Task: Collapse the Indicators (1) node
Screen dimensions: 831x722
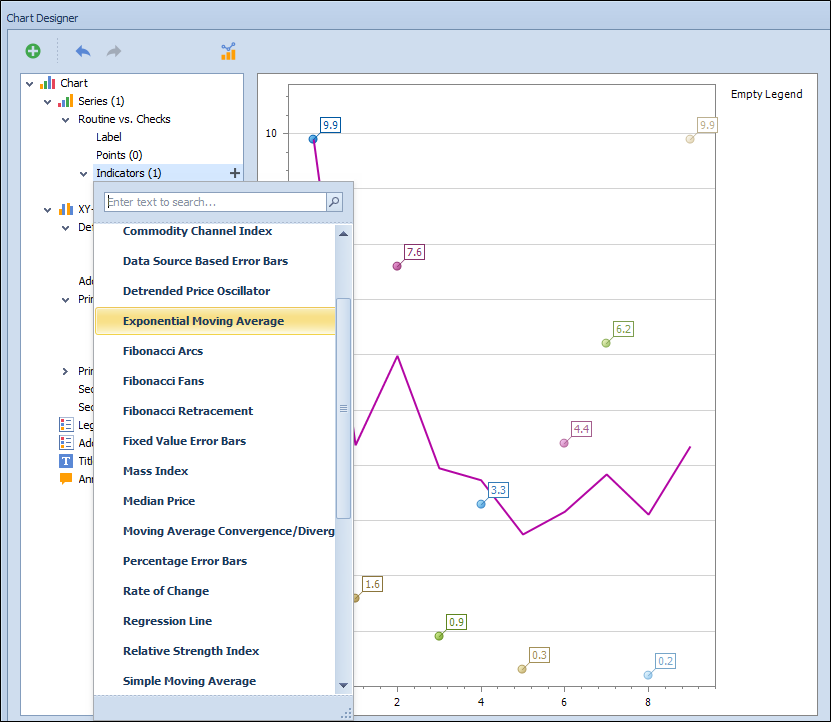Action: 84,174
